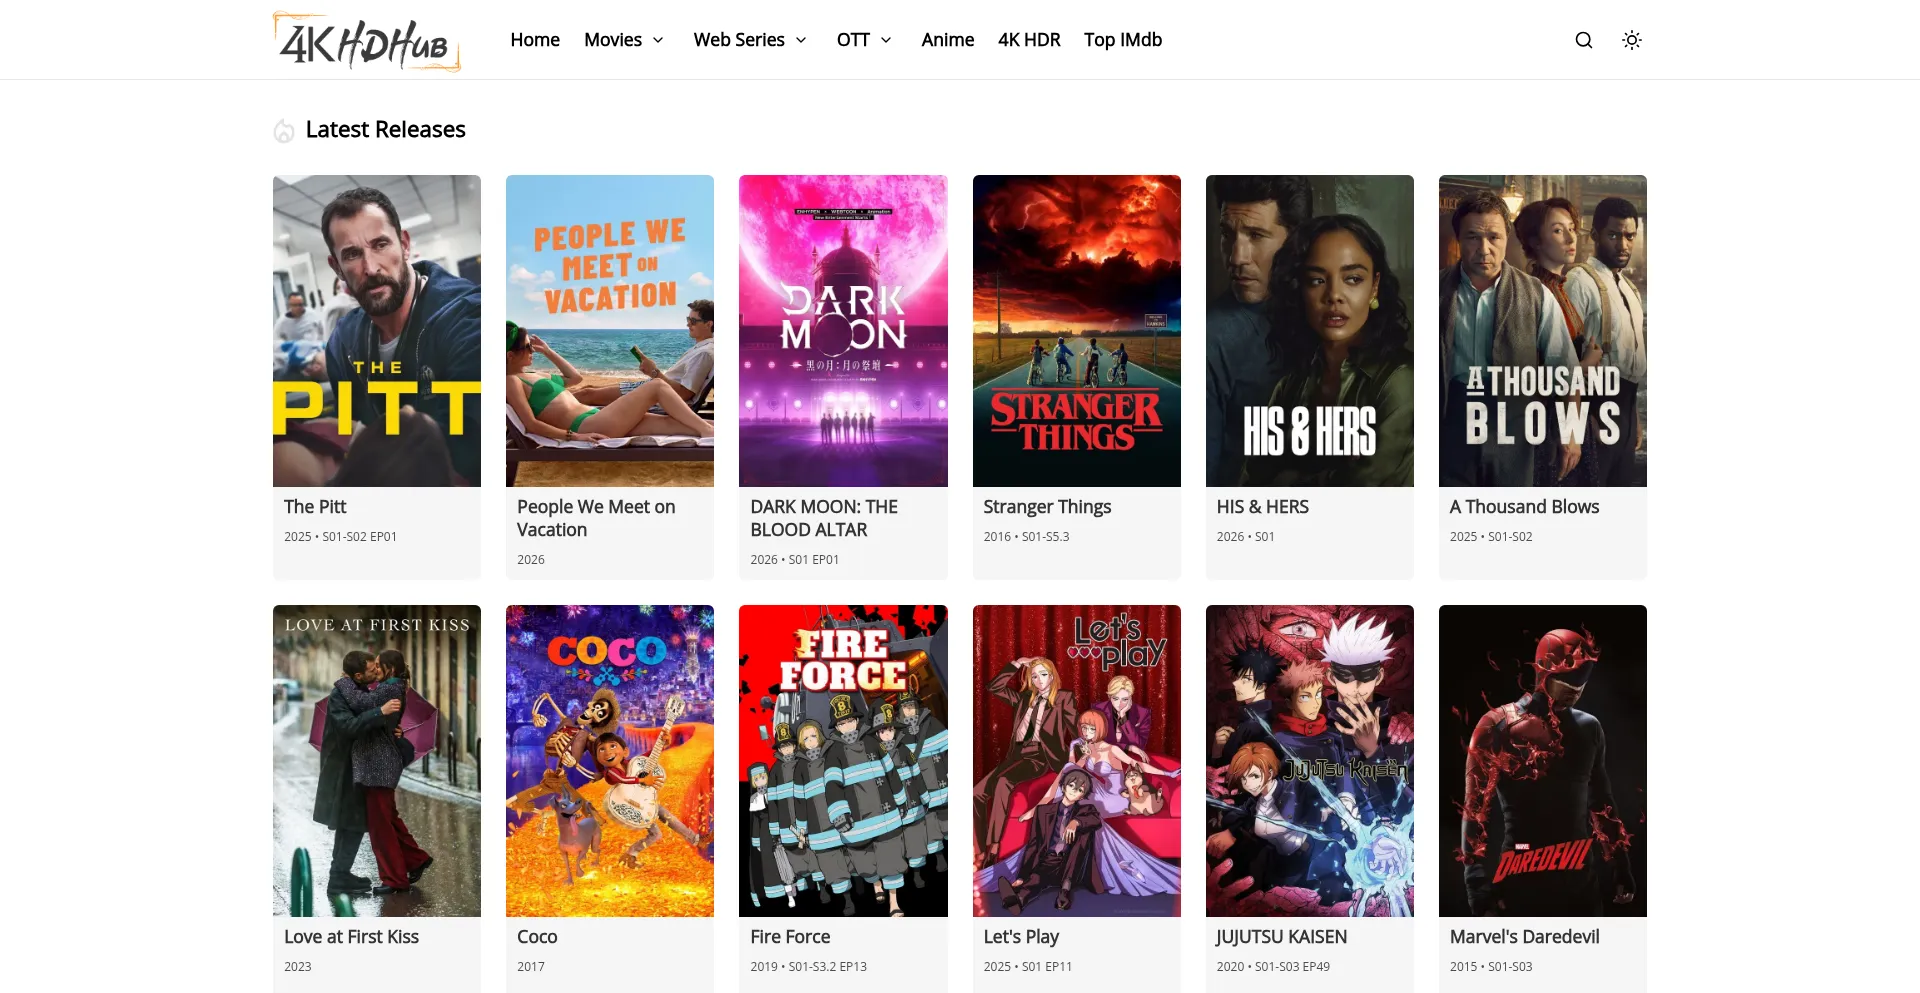Open Marvel's Daredevil poster
Image resolution: width=1920 pixels, height=993 pixels.
point(1543,761)
